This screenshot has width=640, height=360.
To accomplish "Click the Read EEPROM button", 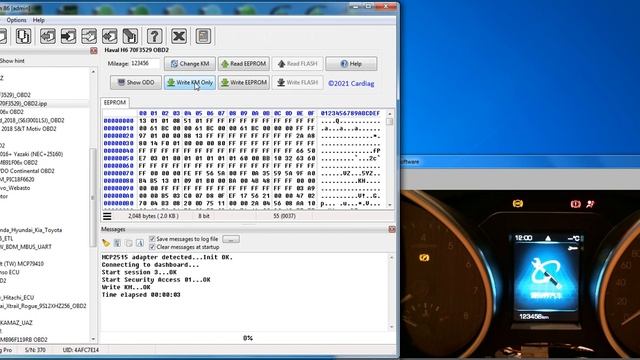I will pyautogui.click(x=244, y=64).
